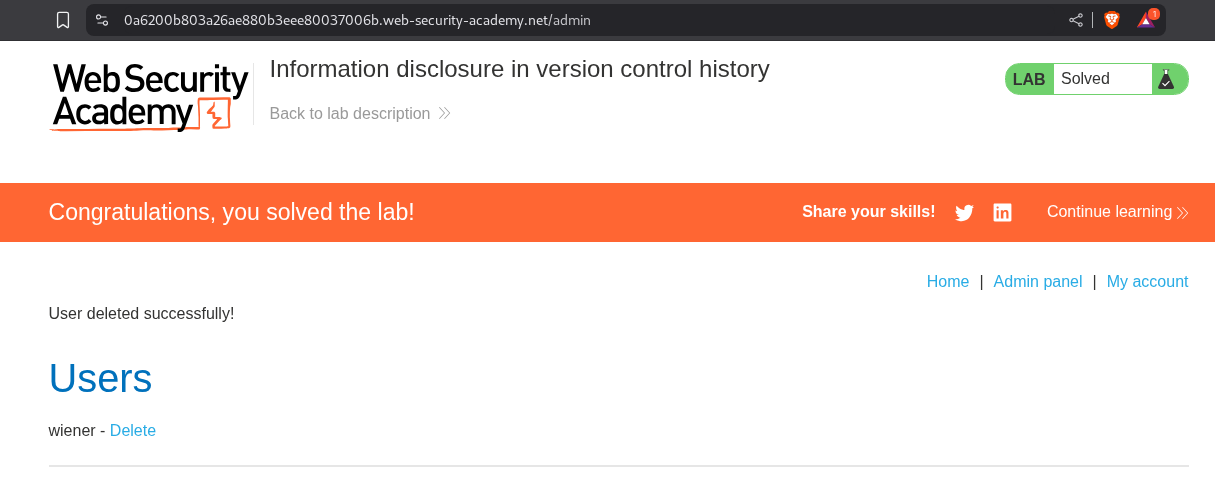Go to My account
The image size is (1215, 502).
click(x=1147, y=282)
